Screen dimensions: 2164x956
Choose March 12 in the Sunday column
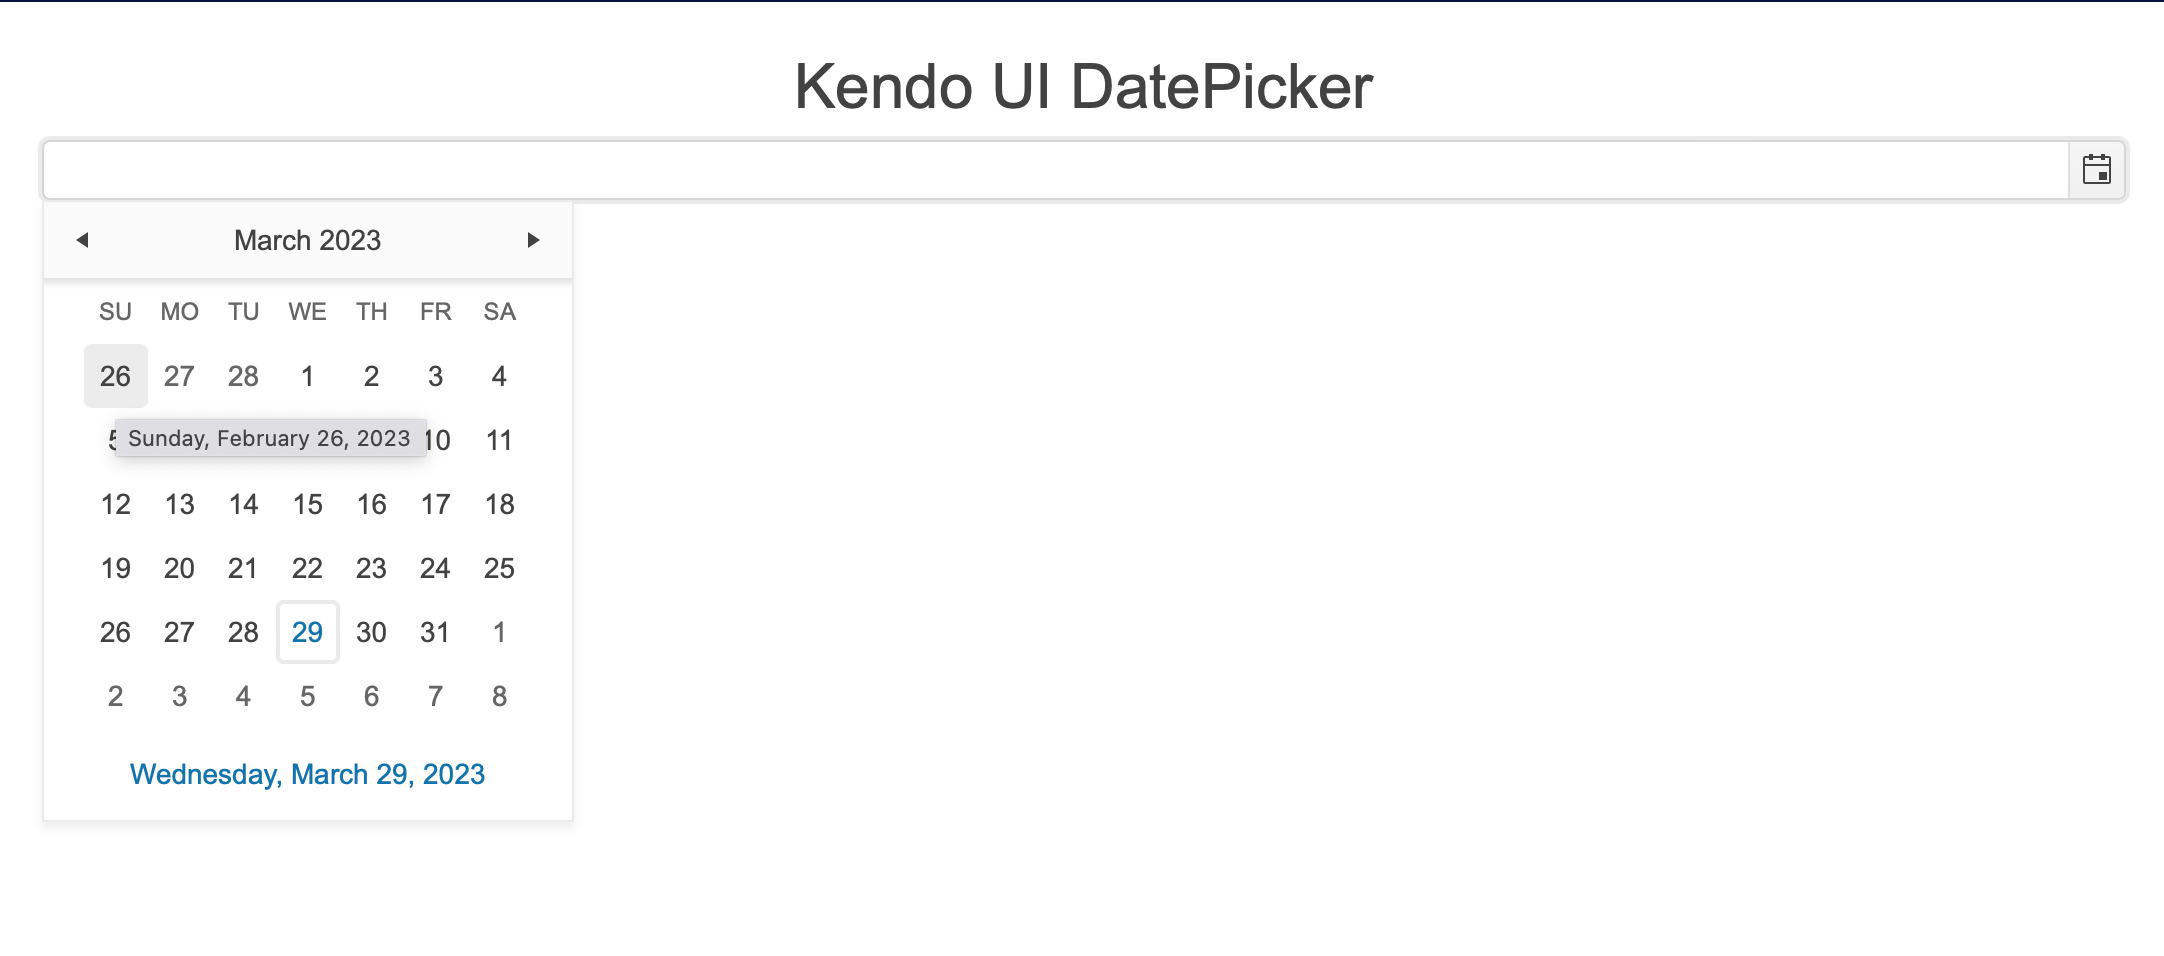[x=116, y=504]
